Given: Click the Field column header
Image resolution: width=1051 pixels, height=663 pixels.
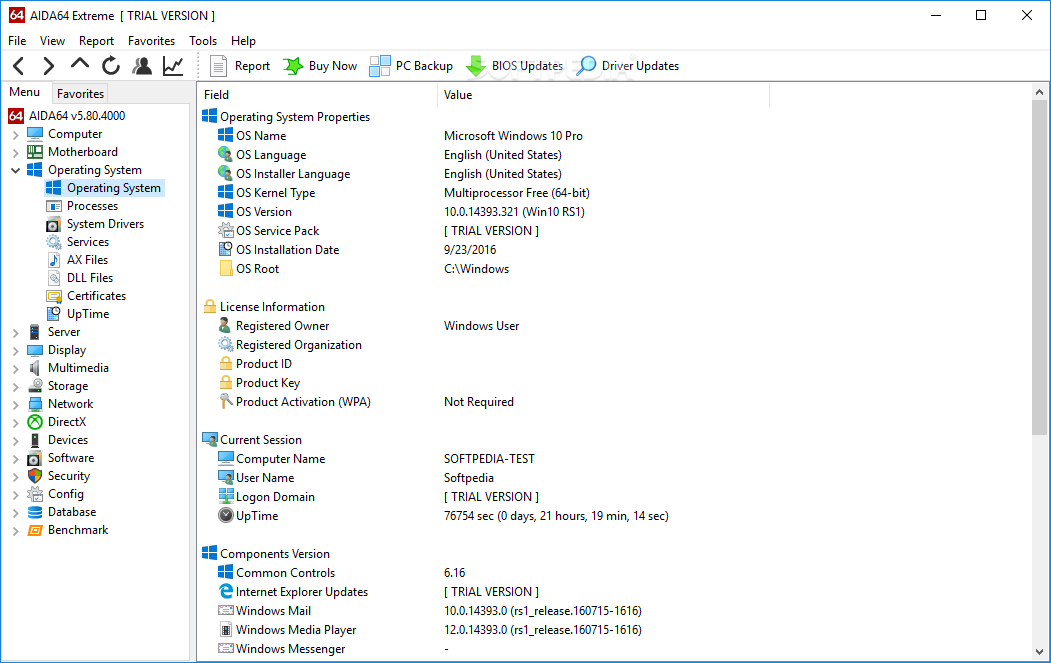Looking at the screenshot, I should [x=318, y=95].
